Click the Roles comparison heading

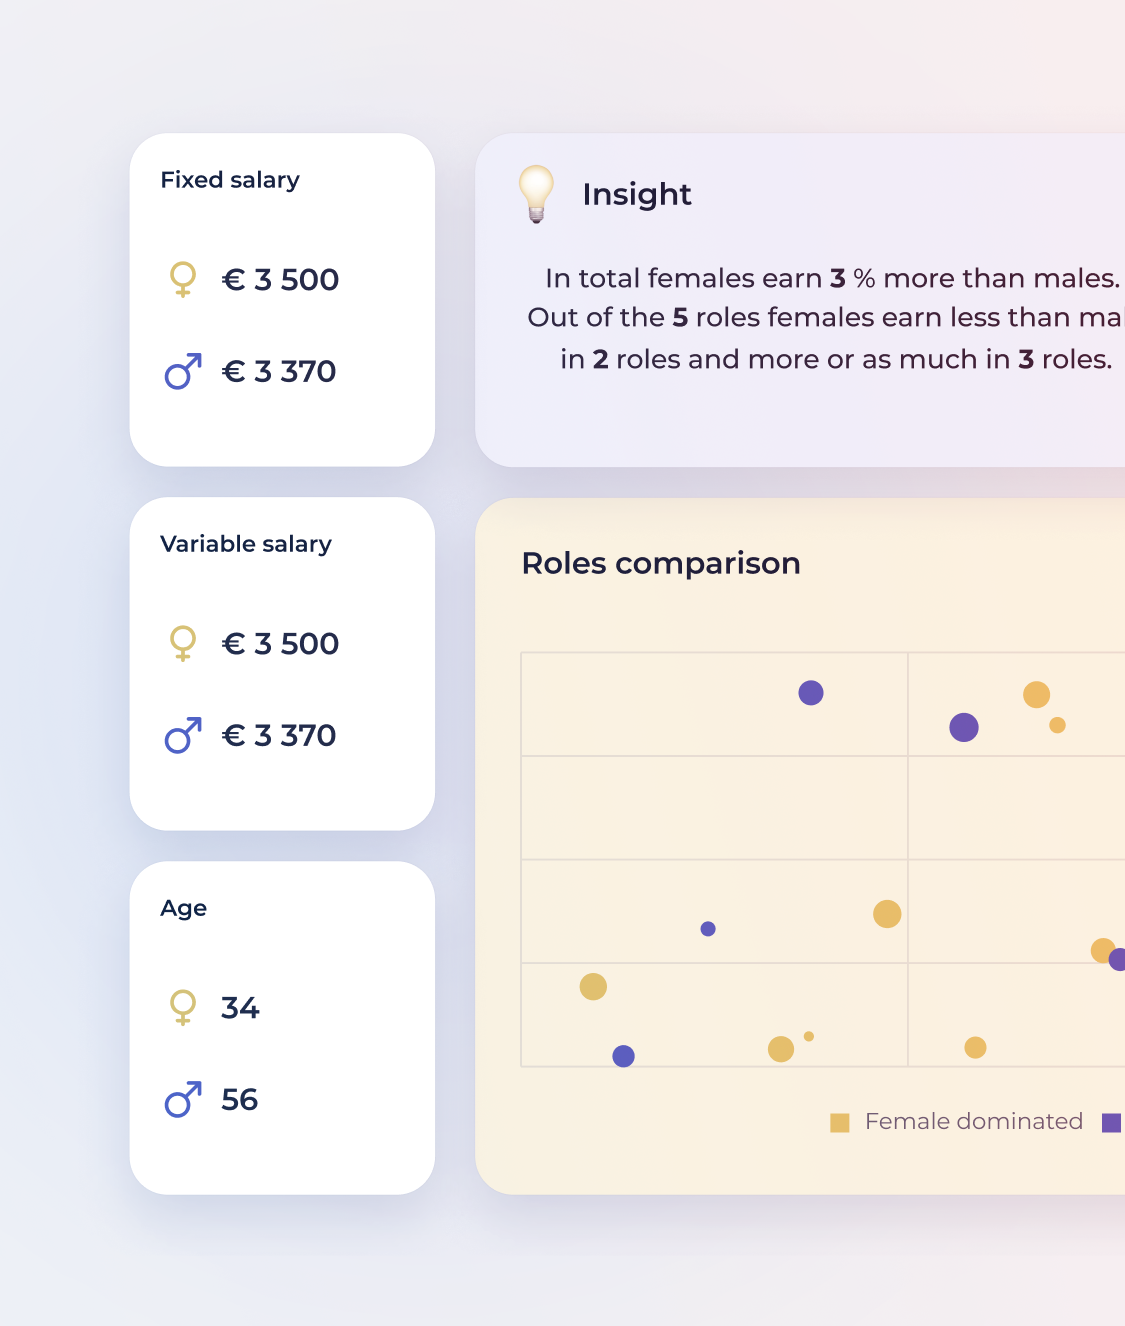point(661,563)
